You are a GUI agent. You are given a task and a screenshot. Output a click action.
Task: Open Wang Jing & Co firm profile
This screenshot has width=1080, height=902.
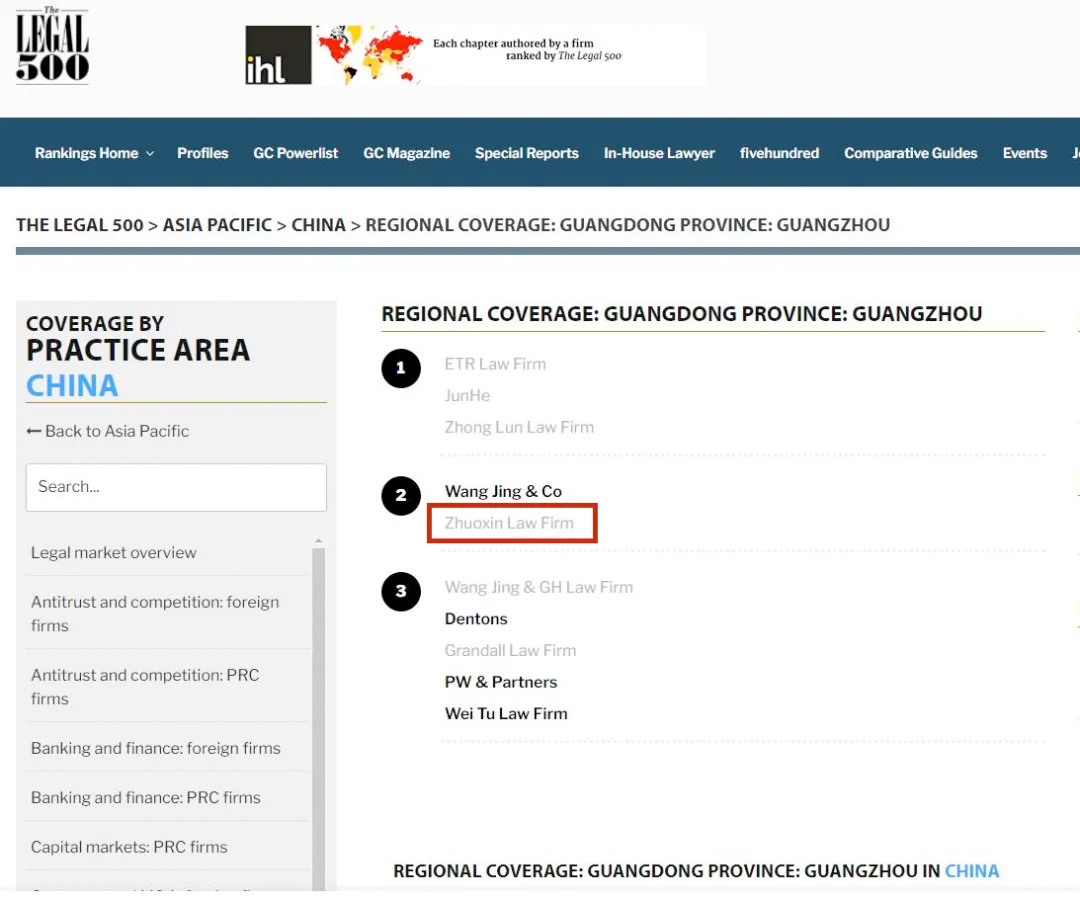503,491
